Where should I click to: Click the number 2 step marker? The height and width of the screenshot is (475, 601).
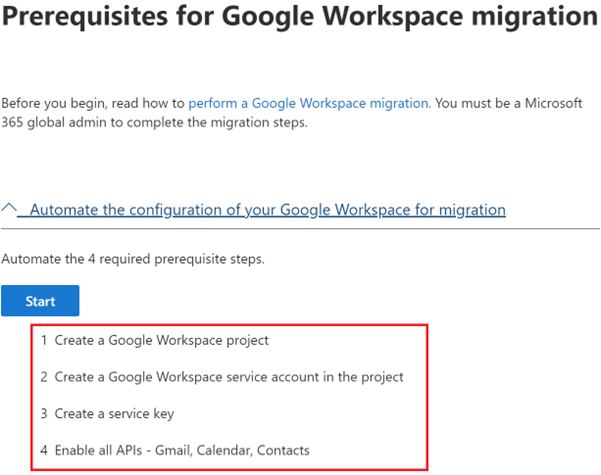tap(44, 377)
